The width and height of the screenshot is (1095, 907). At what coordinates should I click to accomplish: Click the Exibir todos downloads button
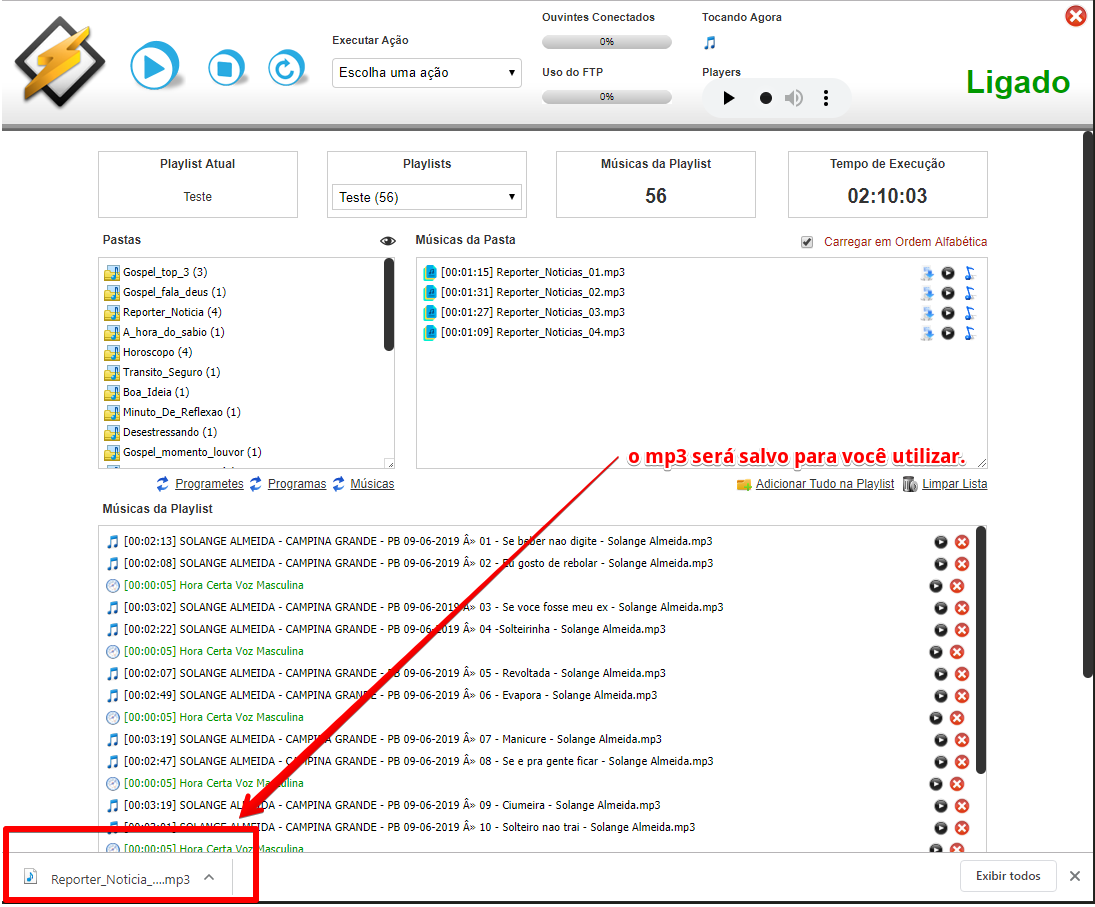[x=1009, y=876]
